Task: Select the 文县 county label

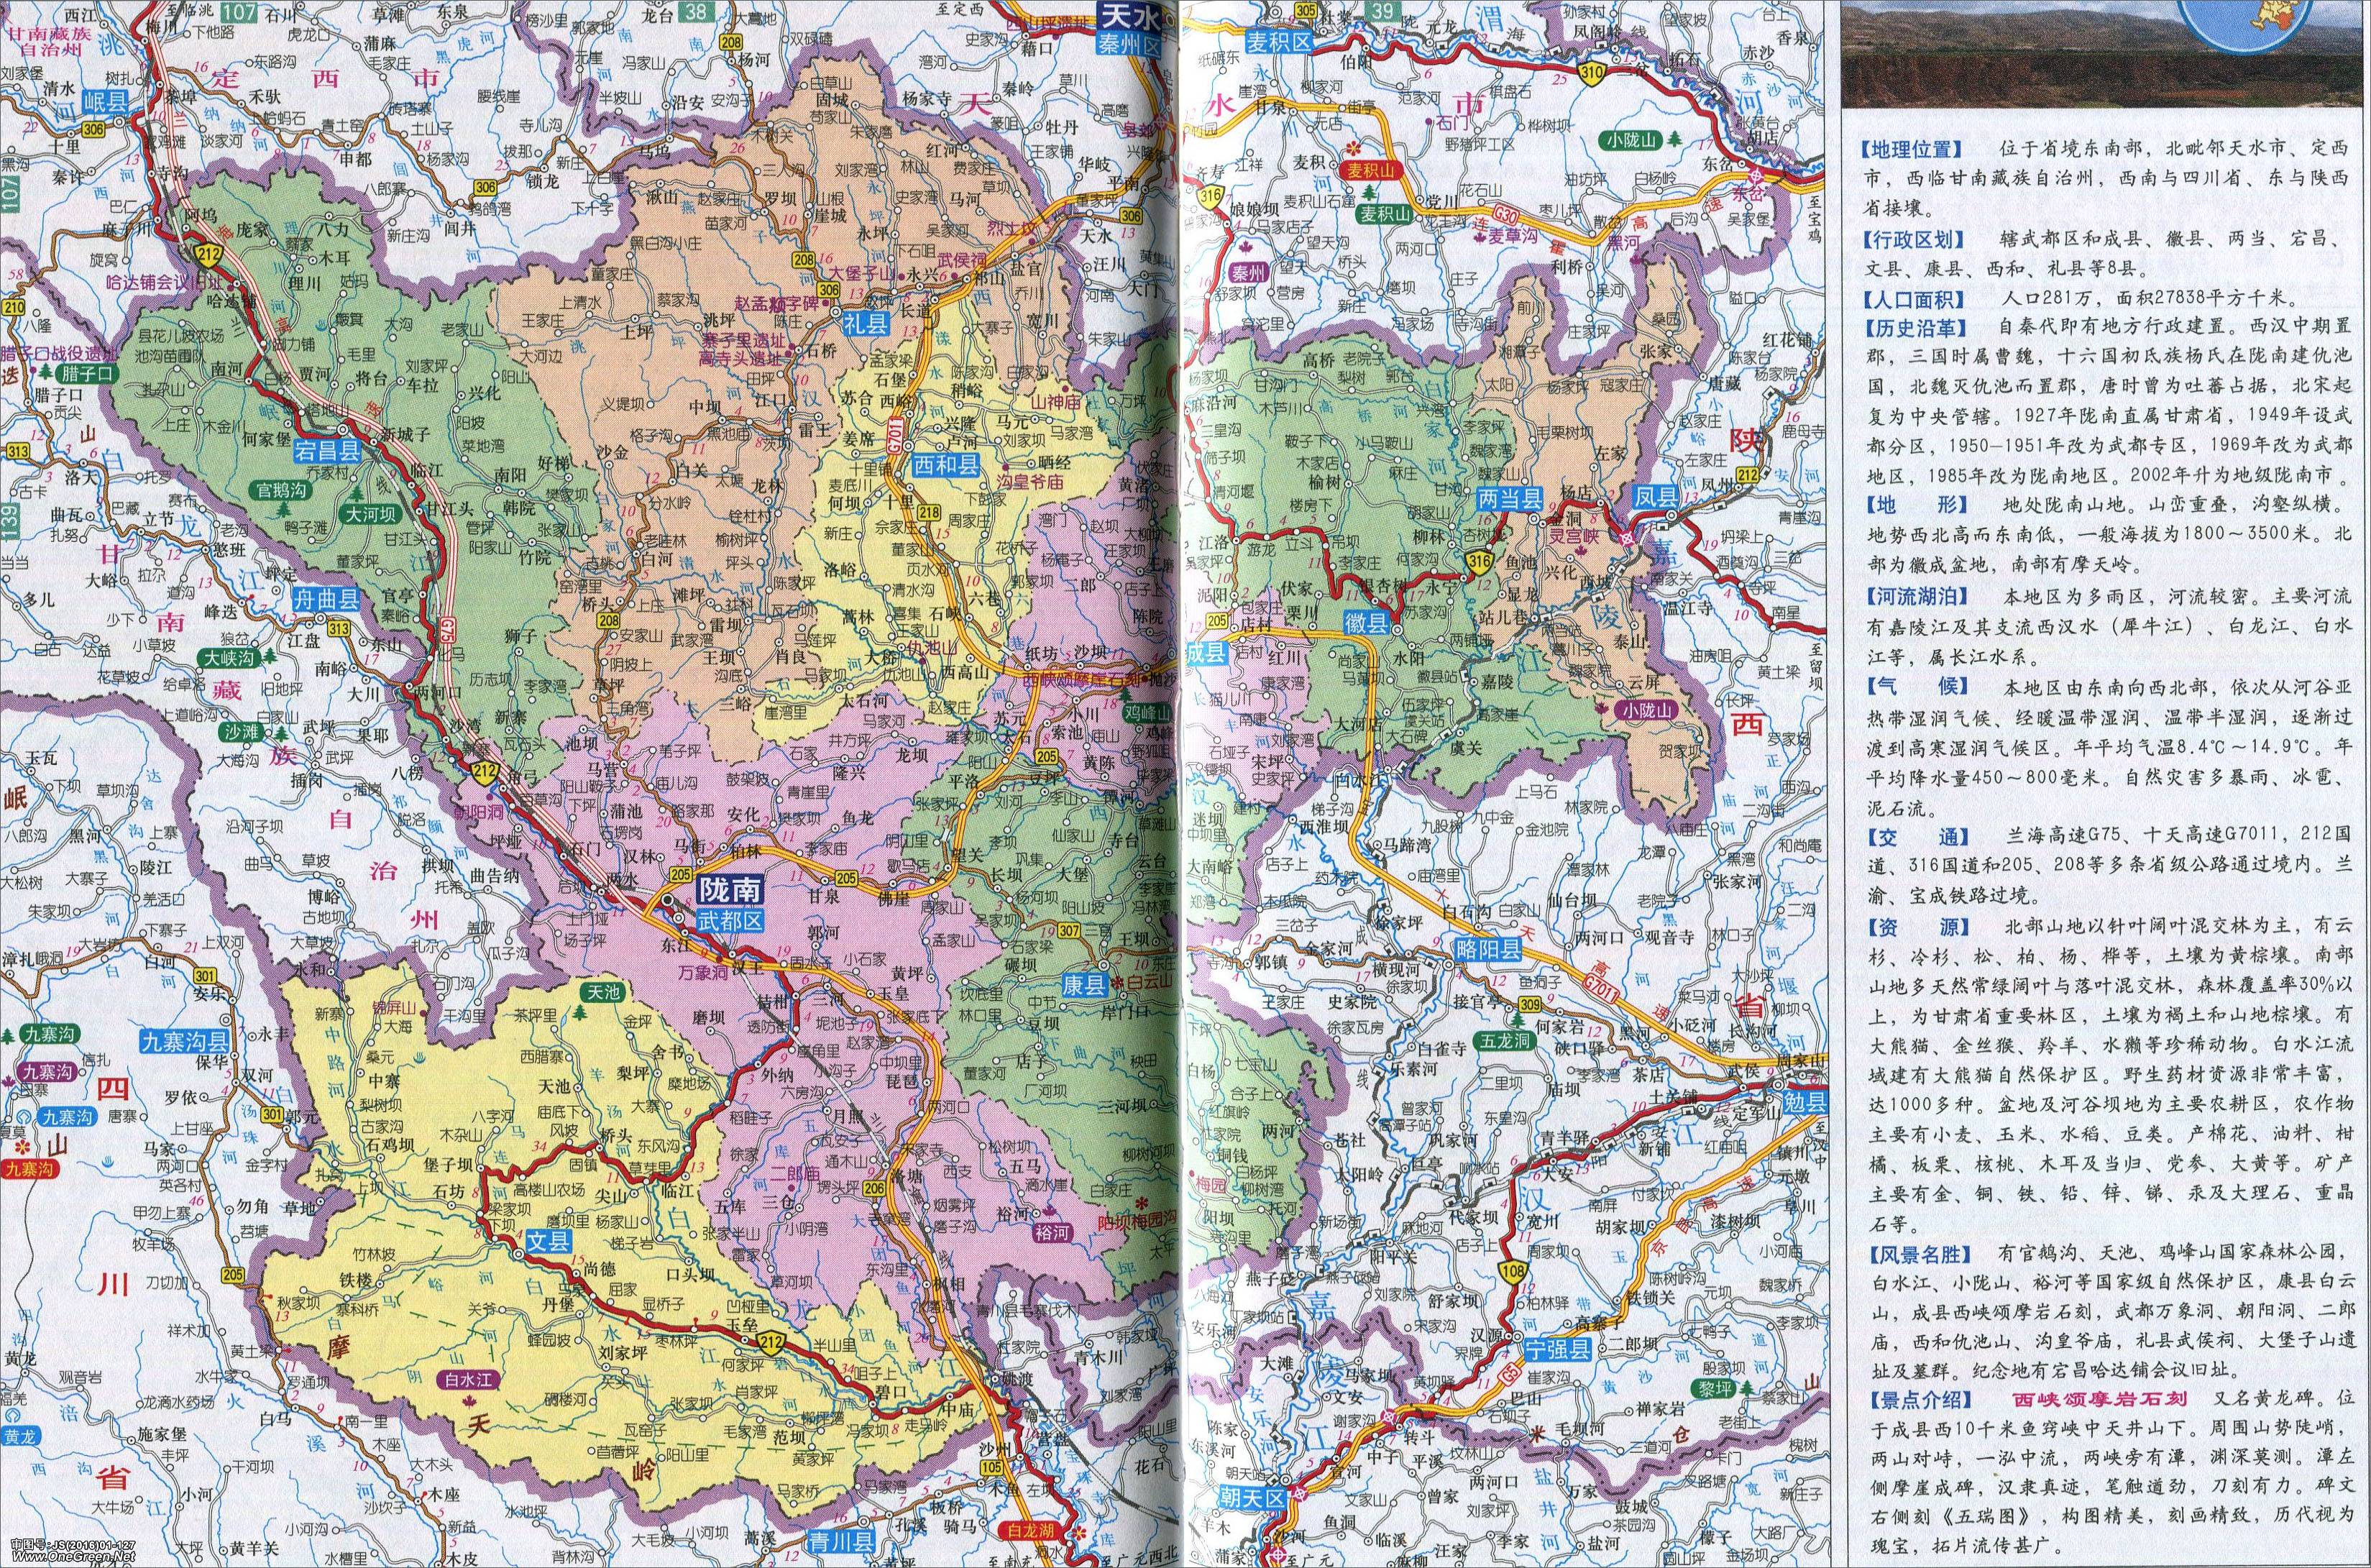Action: [x=548, y=1243]
